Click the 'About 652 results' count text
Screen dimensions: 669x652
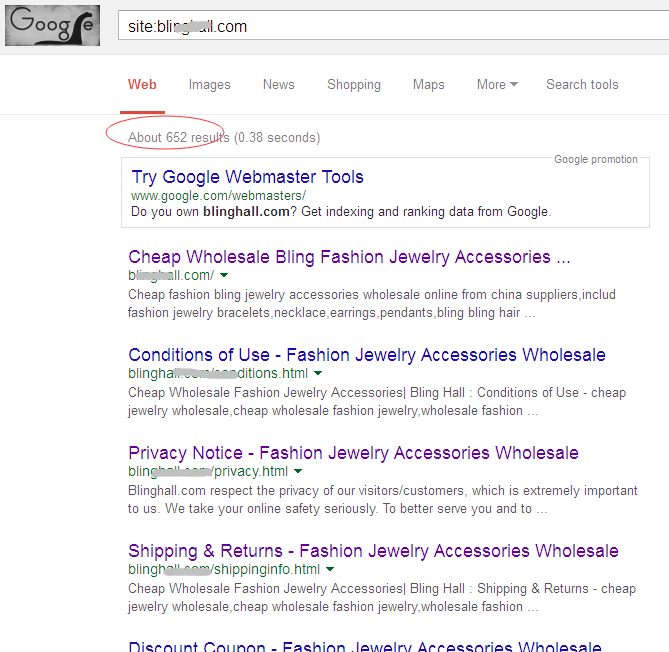click(x=179, y=137)
